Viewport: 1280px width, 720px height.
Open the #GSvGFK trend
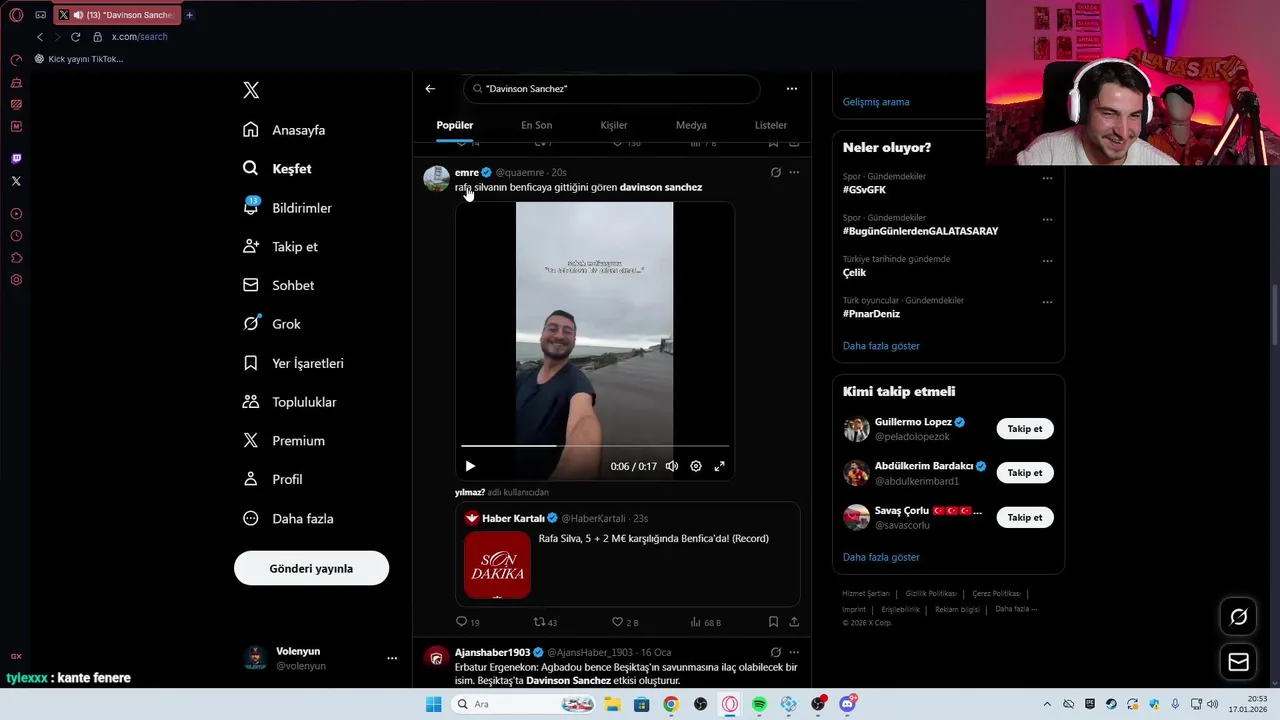coord(864,190)
